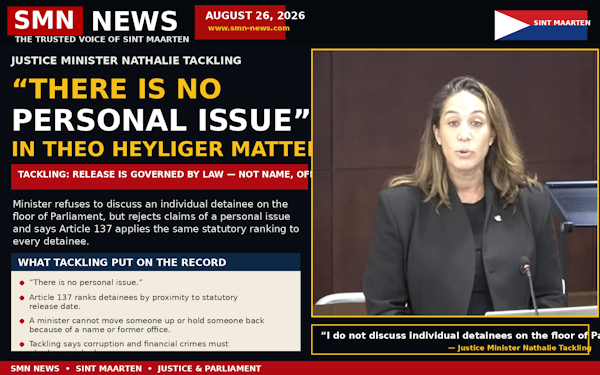
Task: Click the August 26, 2026 date
Action: 255,16
